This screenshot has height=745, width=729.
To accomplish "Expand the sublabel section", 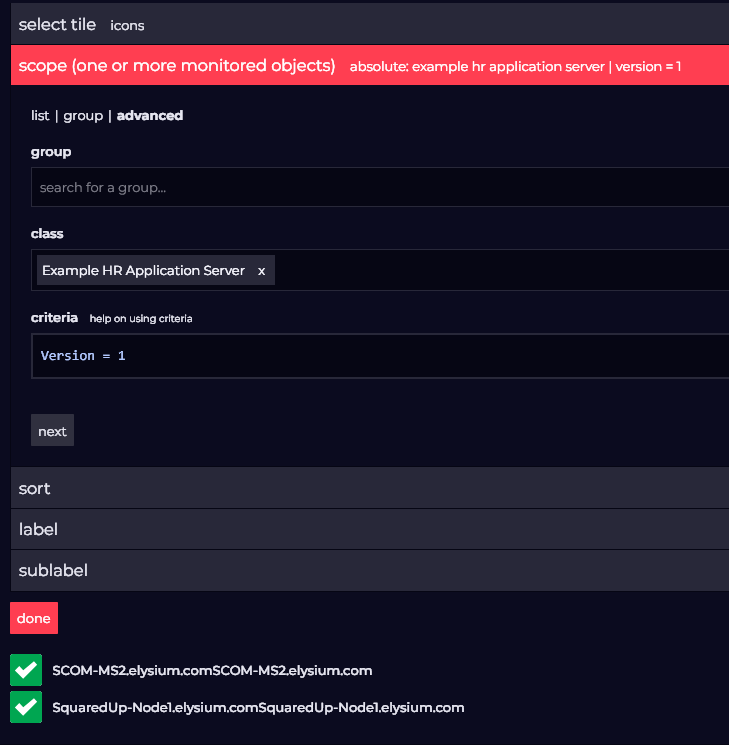I will pyautogui.click(x=53, y=570).
